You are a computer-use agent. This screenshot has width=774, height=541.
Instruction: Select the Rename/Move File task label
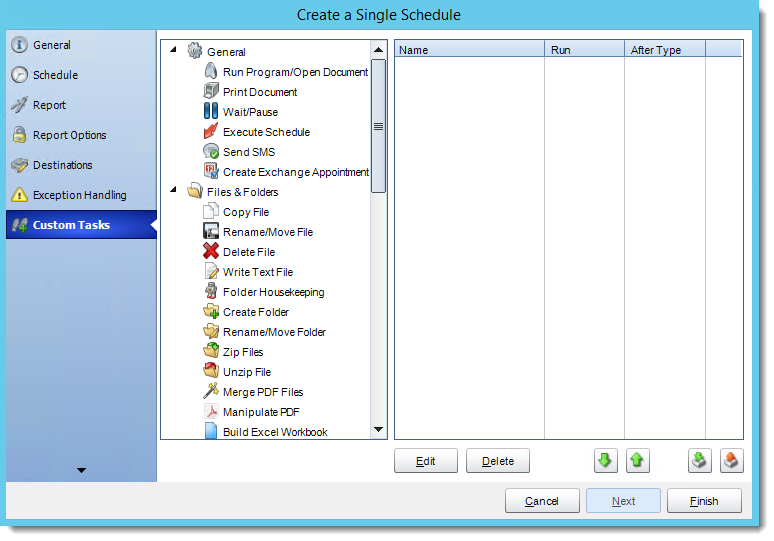pyautogui.click(x=268, y=232)
